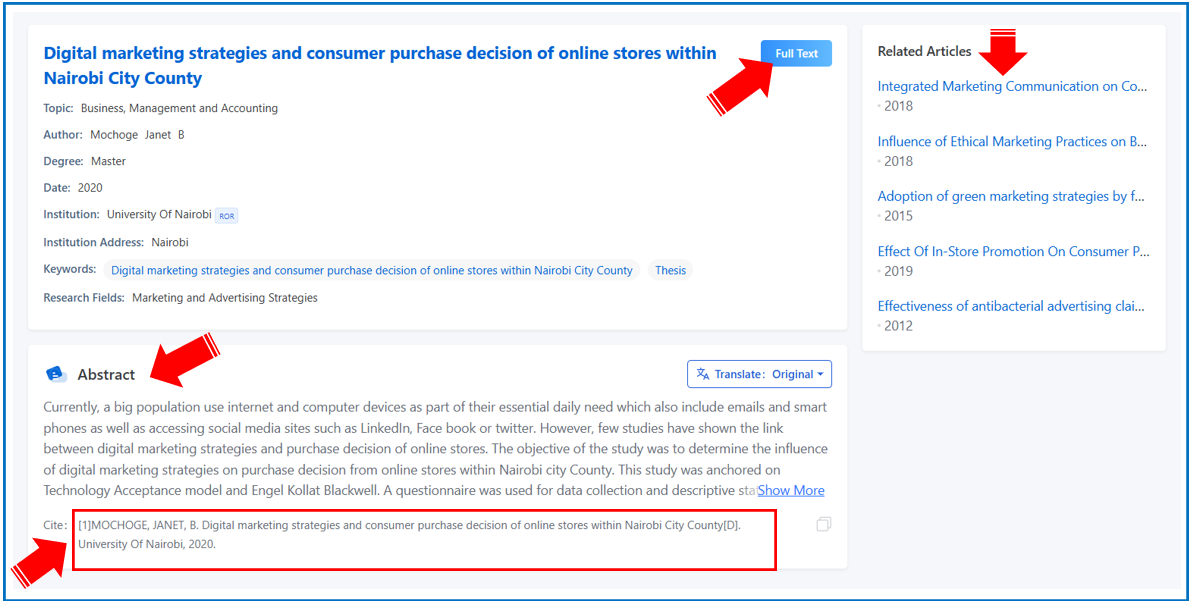Click Marketing and Advertising Strategies research field
1192x602 pixels.
pyautogui.click(x=224, y=298)
